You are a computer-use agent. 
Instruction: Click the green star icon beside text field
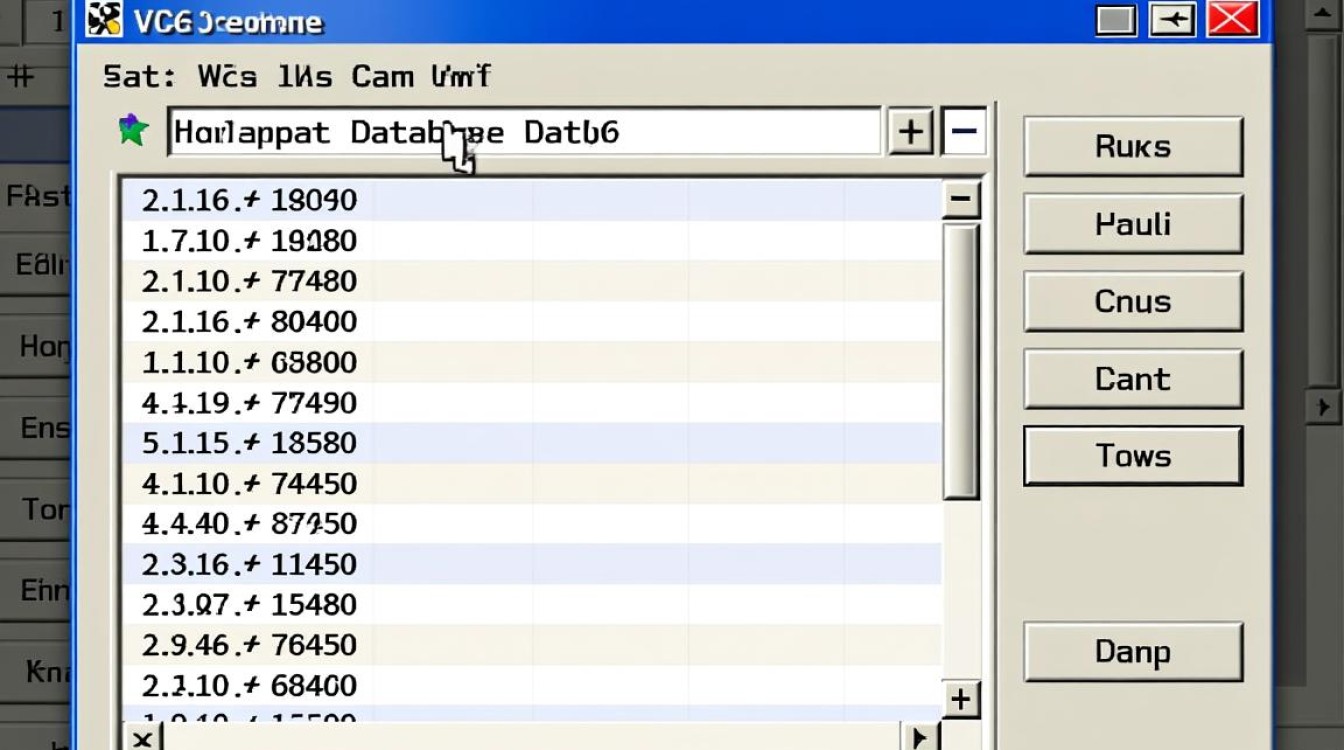pos(133,130)
